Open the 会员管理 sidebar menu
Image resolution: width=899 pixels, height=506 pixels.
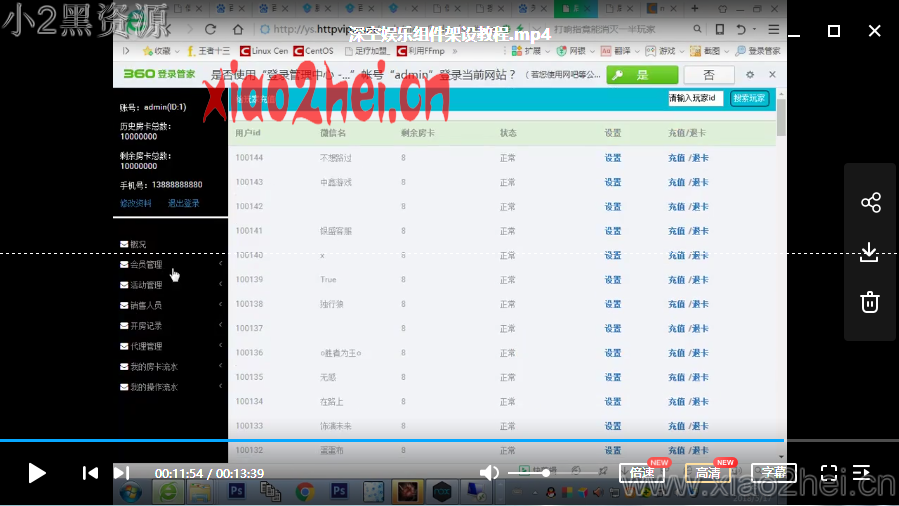[141, 265]
